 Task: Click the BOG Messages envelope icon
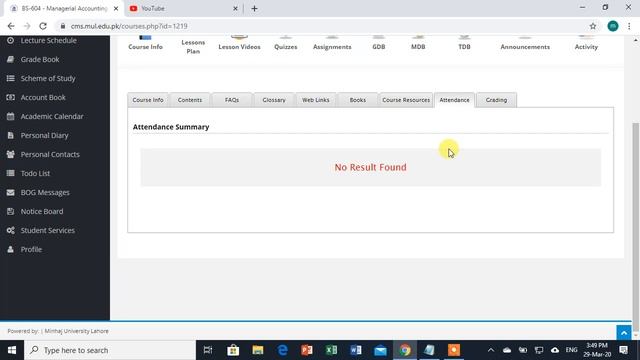(x=11, y=192)
